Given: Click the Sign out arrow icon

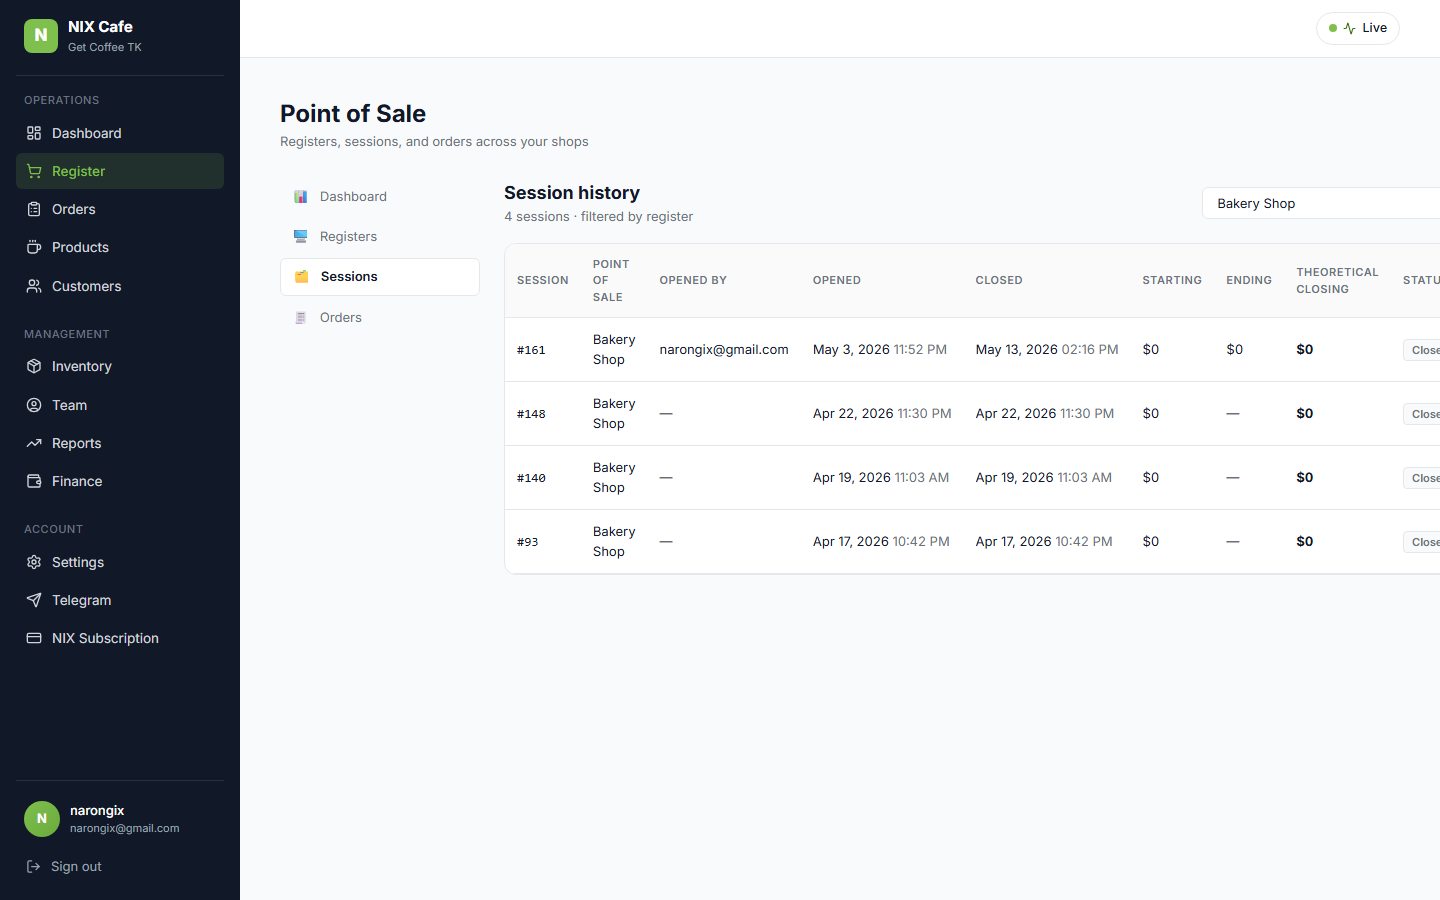Looking at the screenshot, I should click(33, 866).
